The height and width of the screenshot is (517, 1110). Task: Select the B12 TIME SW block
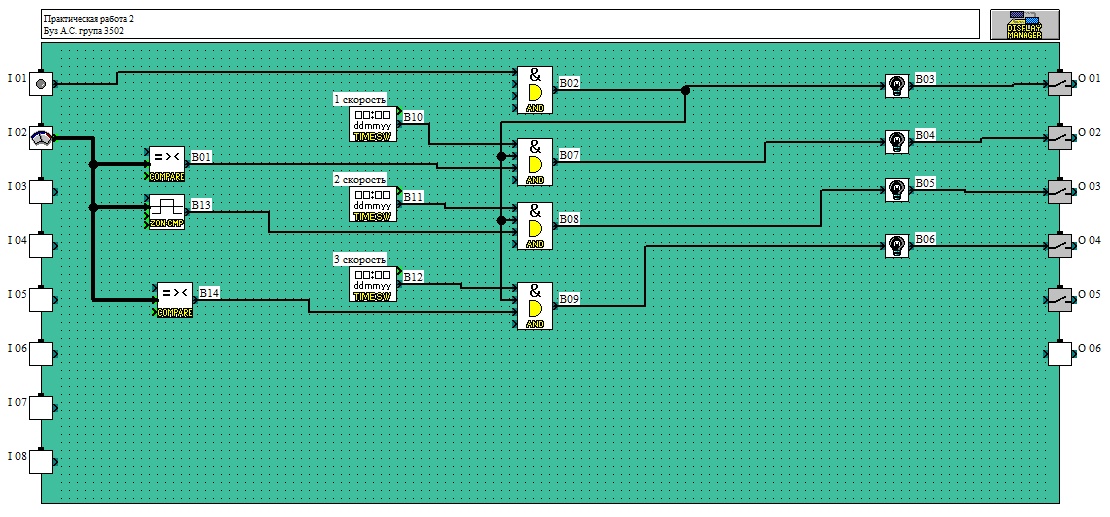click(373, 284)
